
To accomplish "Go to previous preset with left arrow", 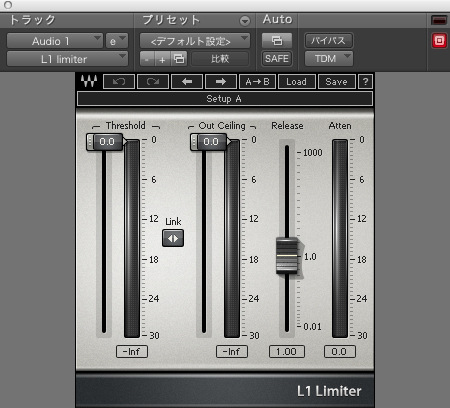I will 187,82.
